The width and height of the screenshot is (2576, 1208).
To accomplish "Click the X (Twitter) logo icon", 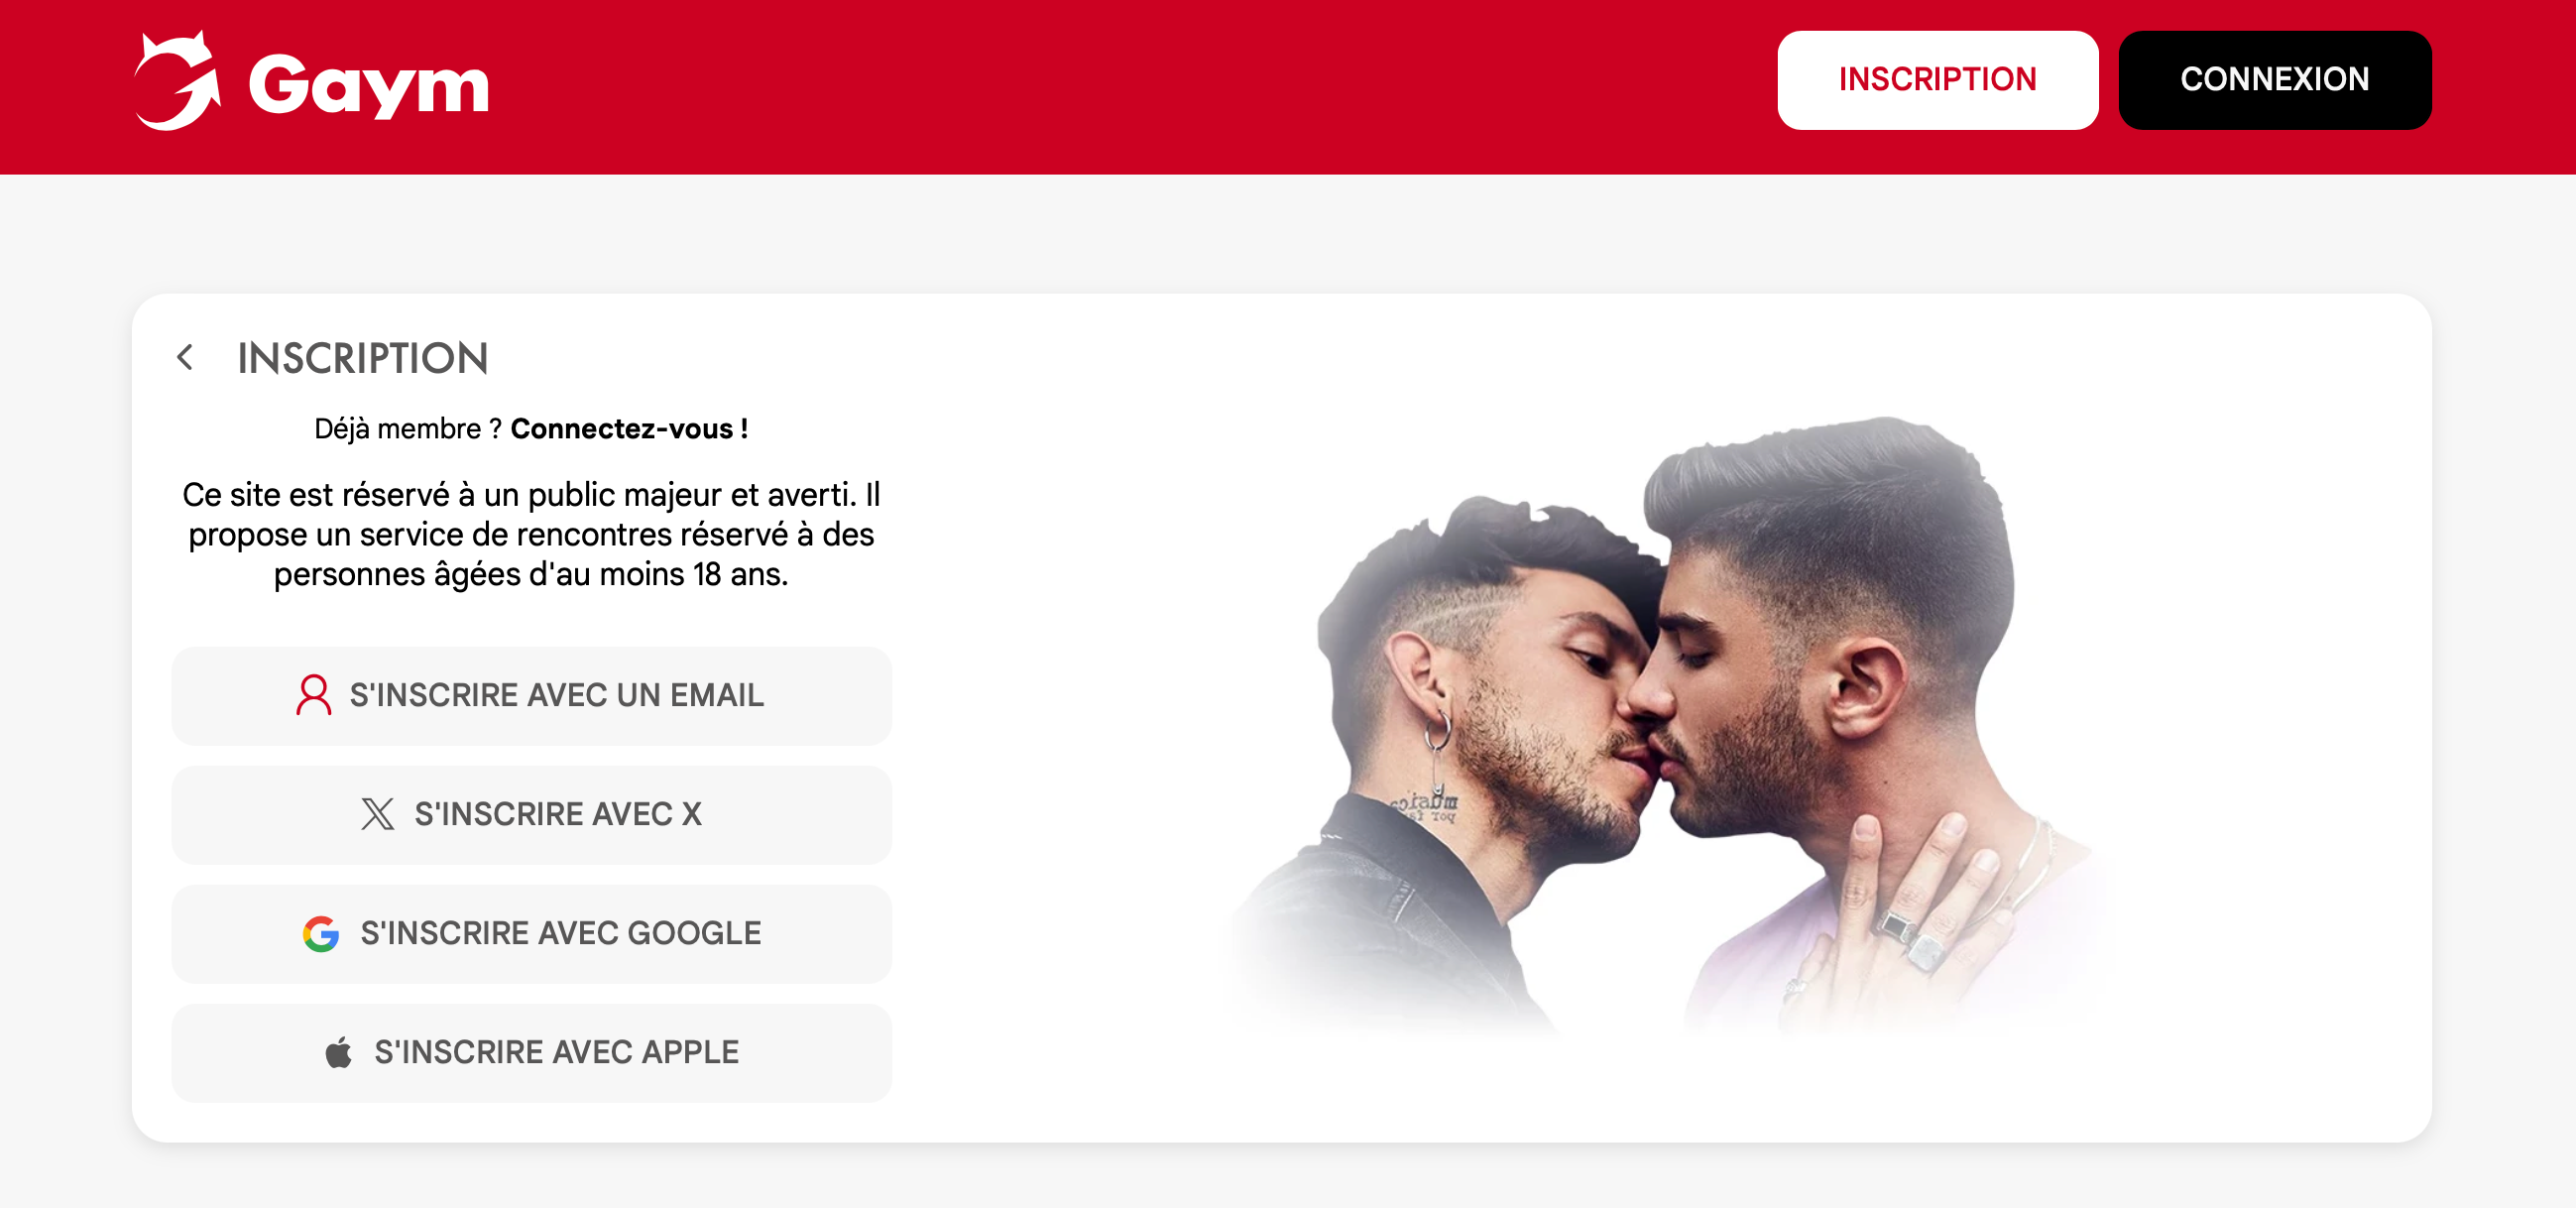I will coord(377,814).
